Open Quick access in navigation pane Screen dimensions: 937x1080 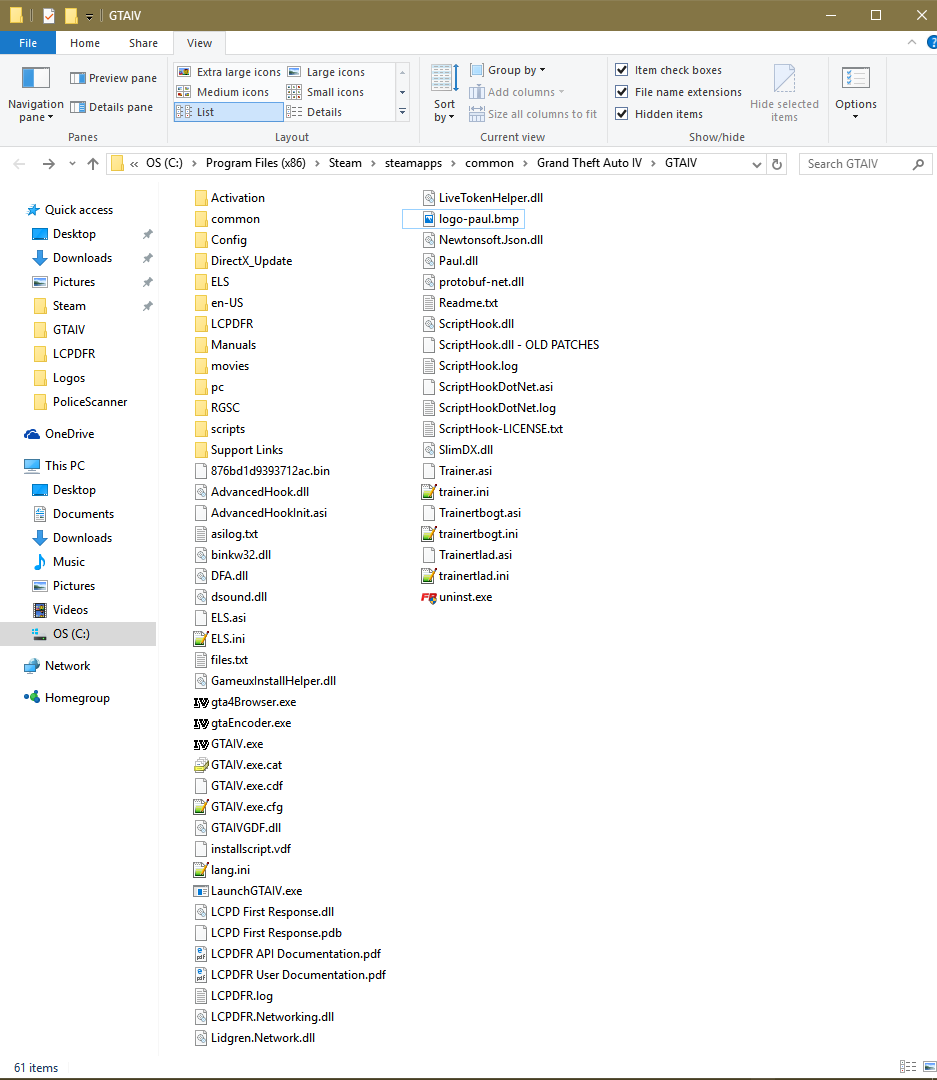tap(79, 210)
